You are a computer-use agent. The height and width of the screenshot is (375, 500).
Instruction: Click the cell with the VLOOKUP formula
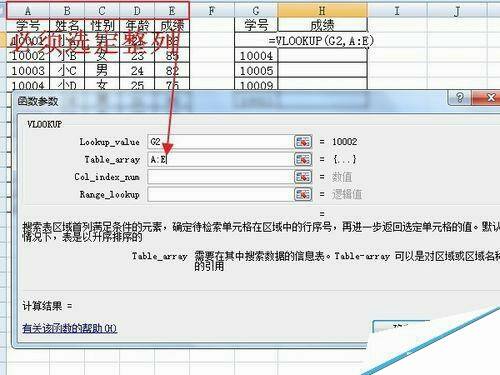pyautogui.click(x=322, y=41)
